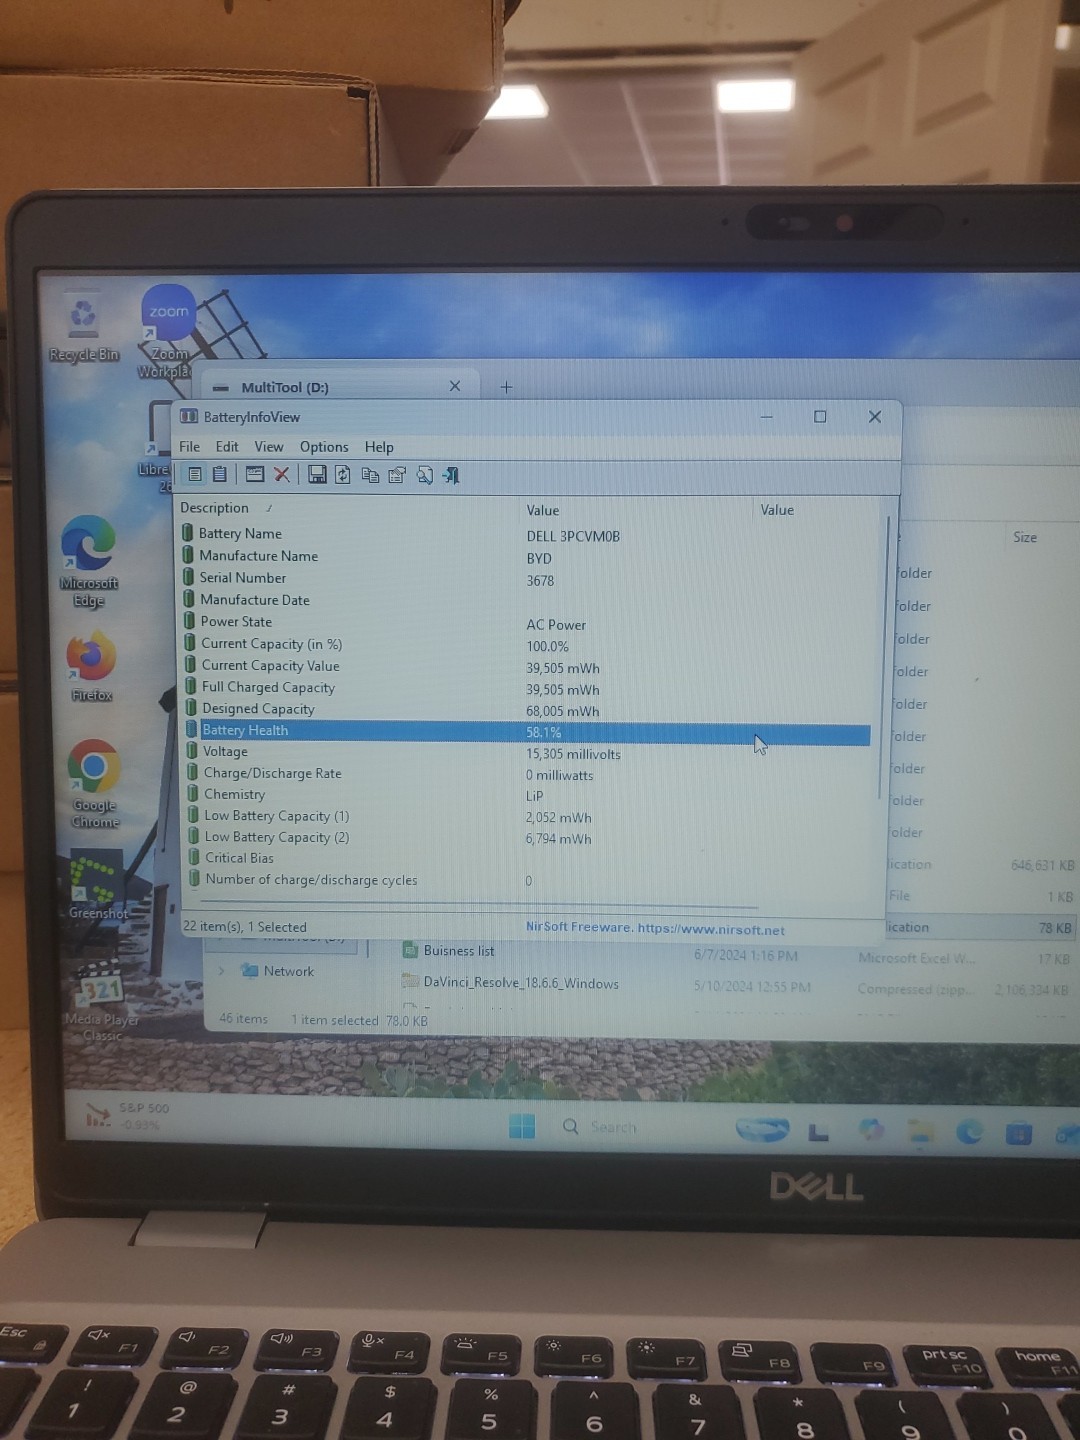Select the BYD manufacturer value

(539, 558)
